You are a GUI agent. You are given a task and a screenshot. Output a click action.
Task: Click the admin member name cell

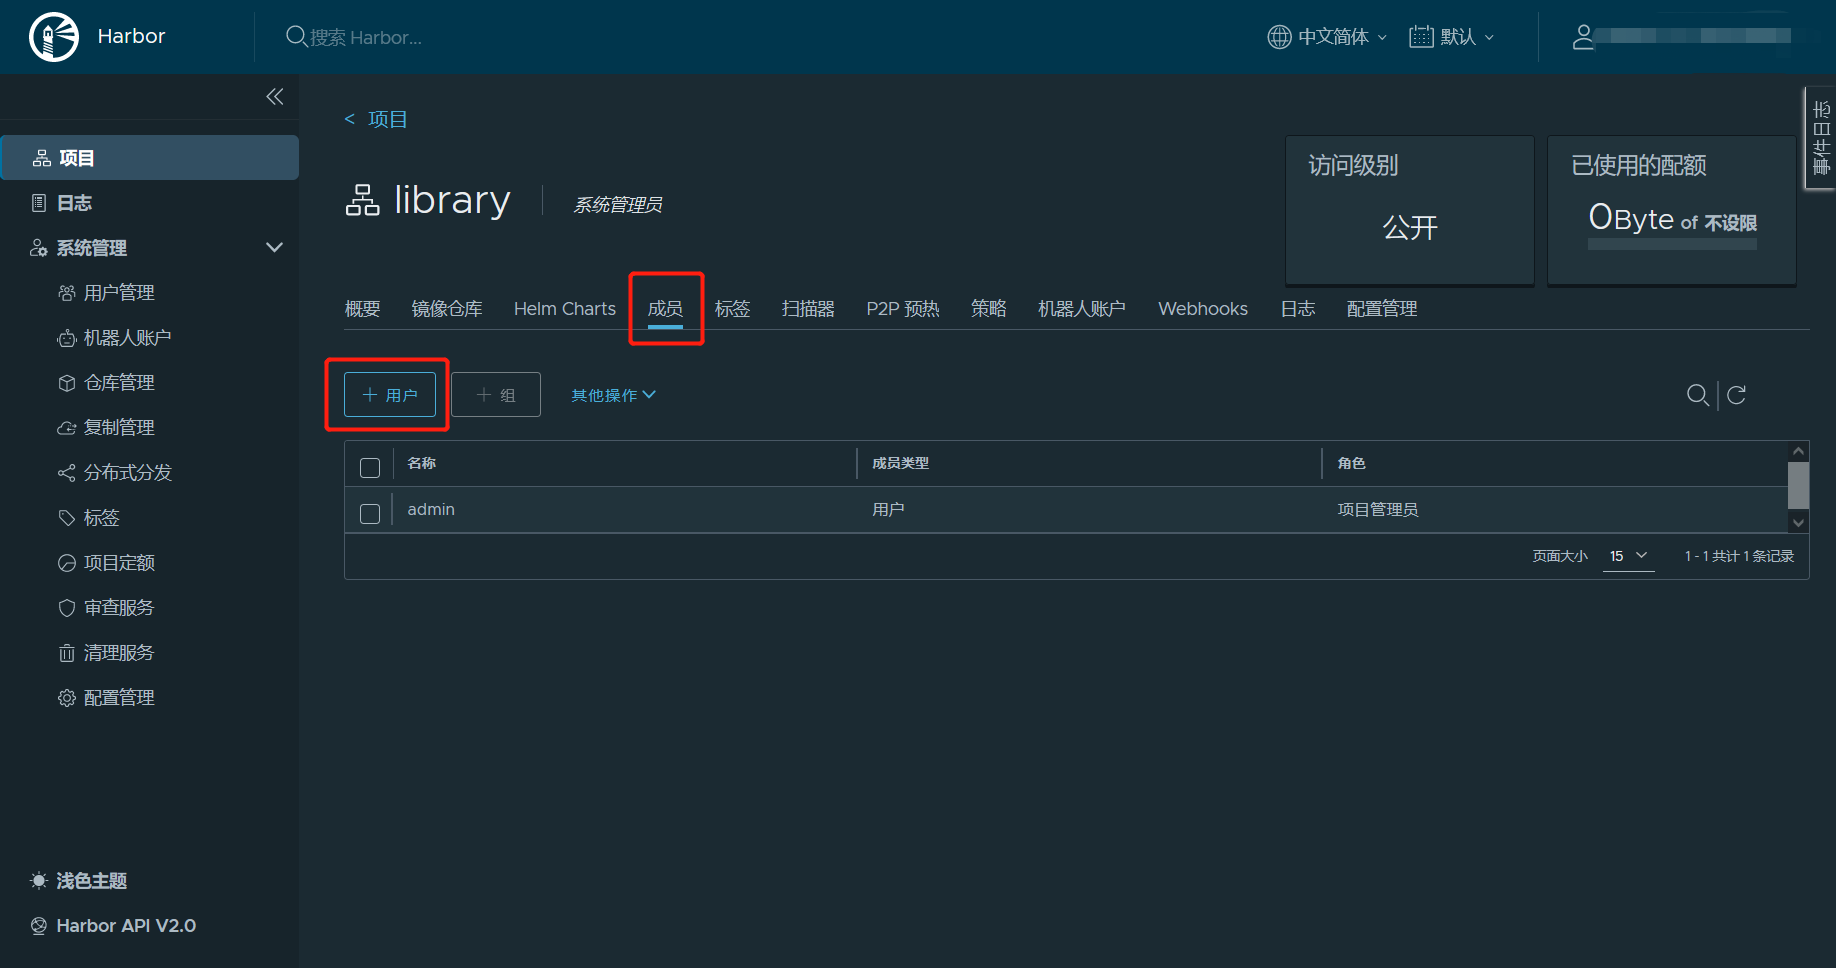click(431, 509)
